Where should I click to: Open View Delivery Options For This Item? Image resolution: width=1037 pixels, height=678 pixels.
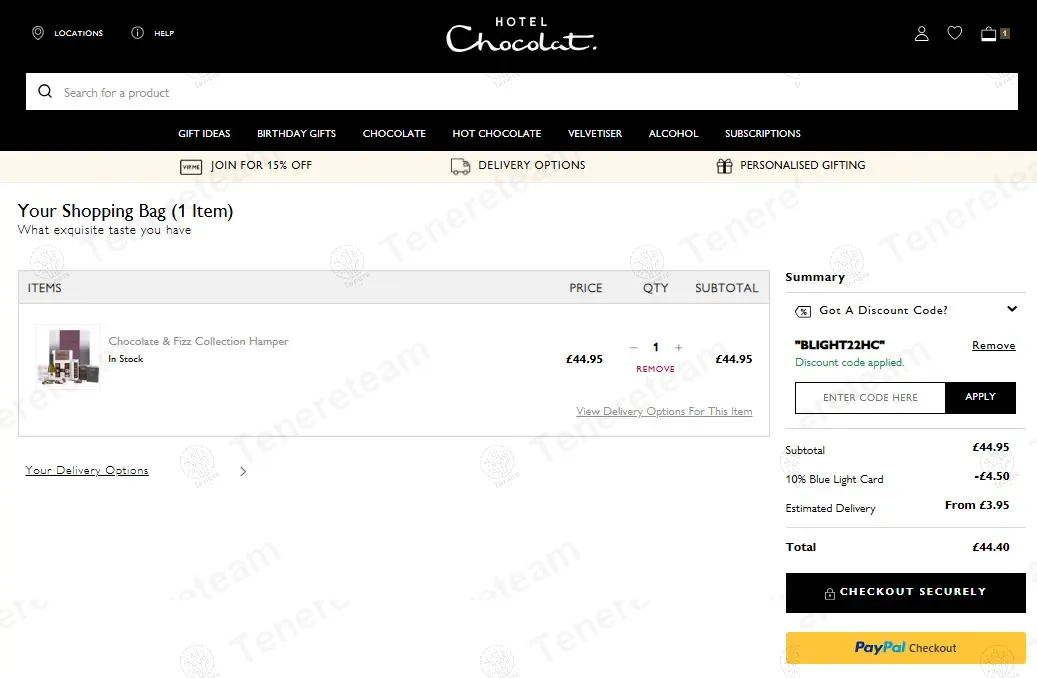click(664, 412)
